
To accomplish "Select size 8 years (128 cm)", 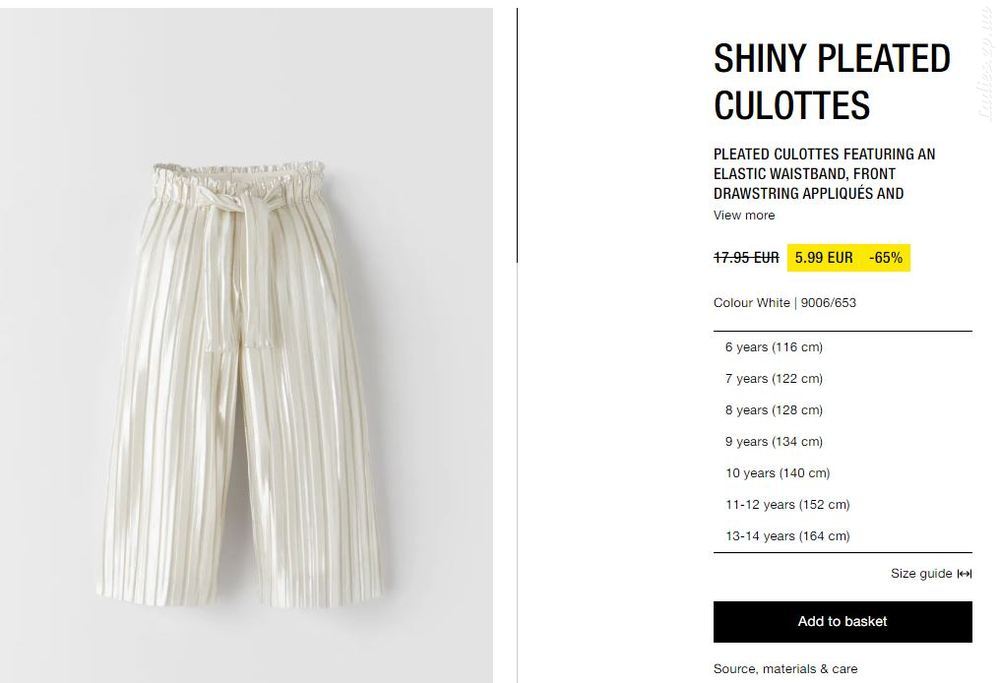I will pos(842,410).
